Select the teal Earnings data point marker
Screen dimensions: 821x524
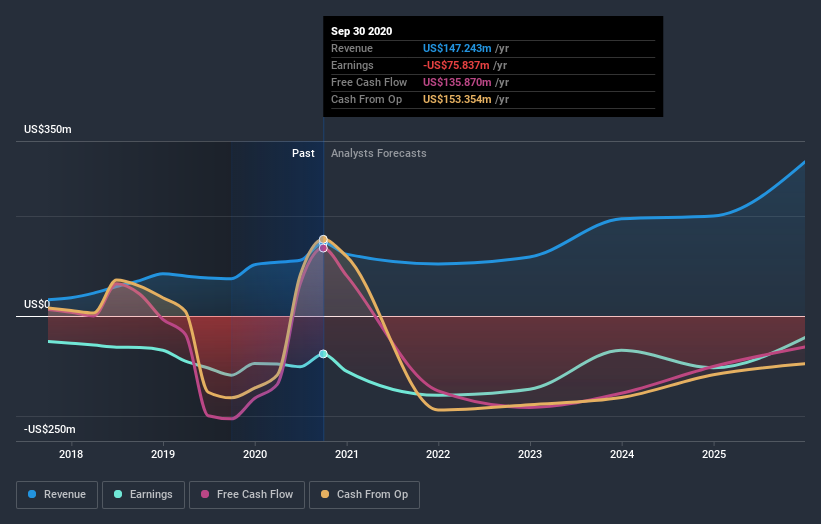tap(324, 354)
